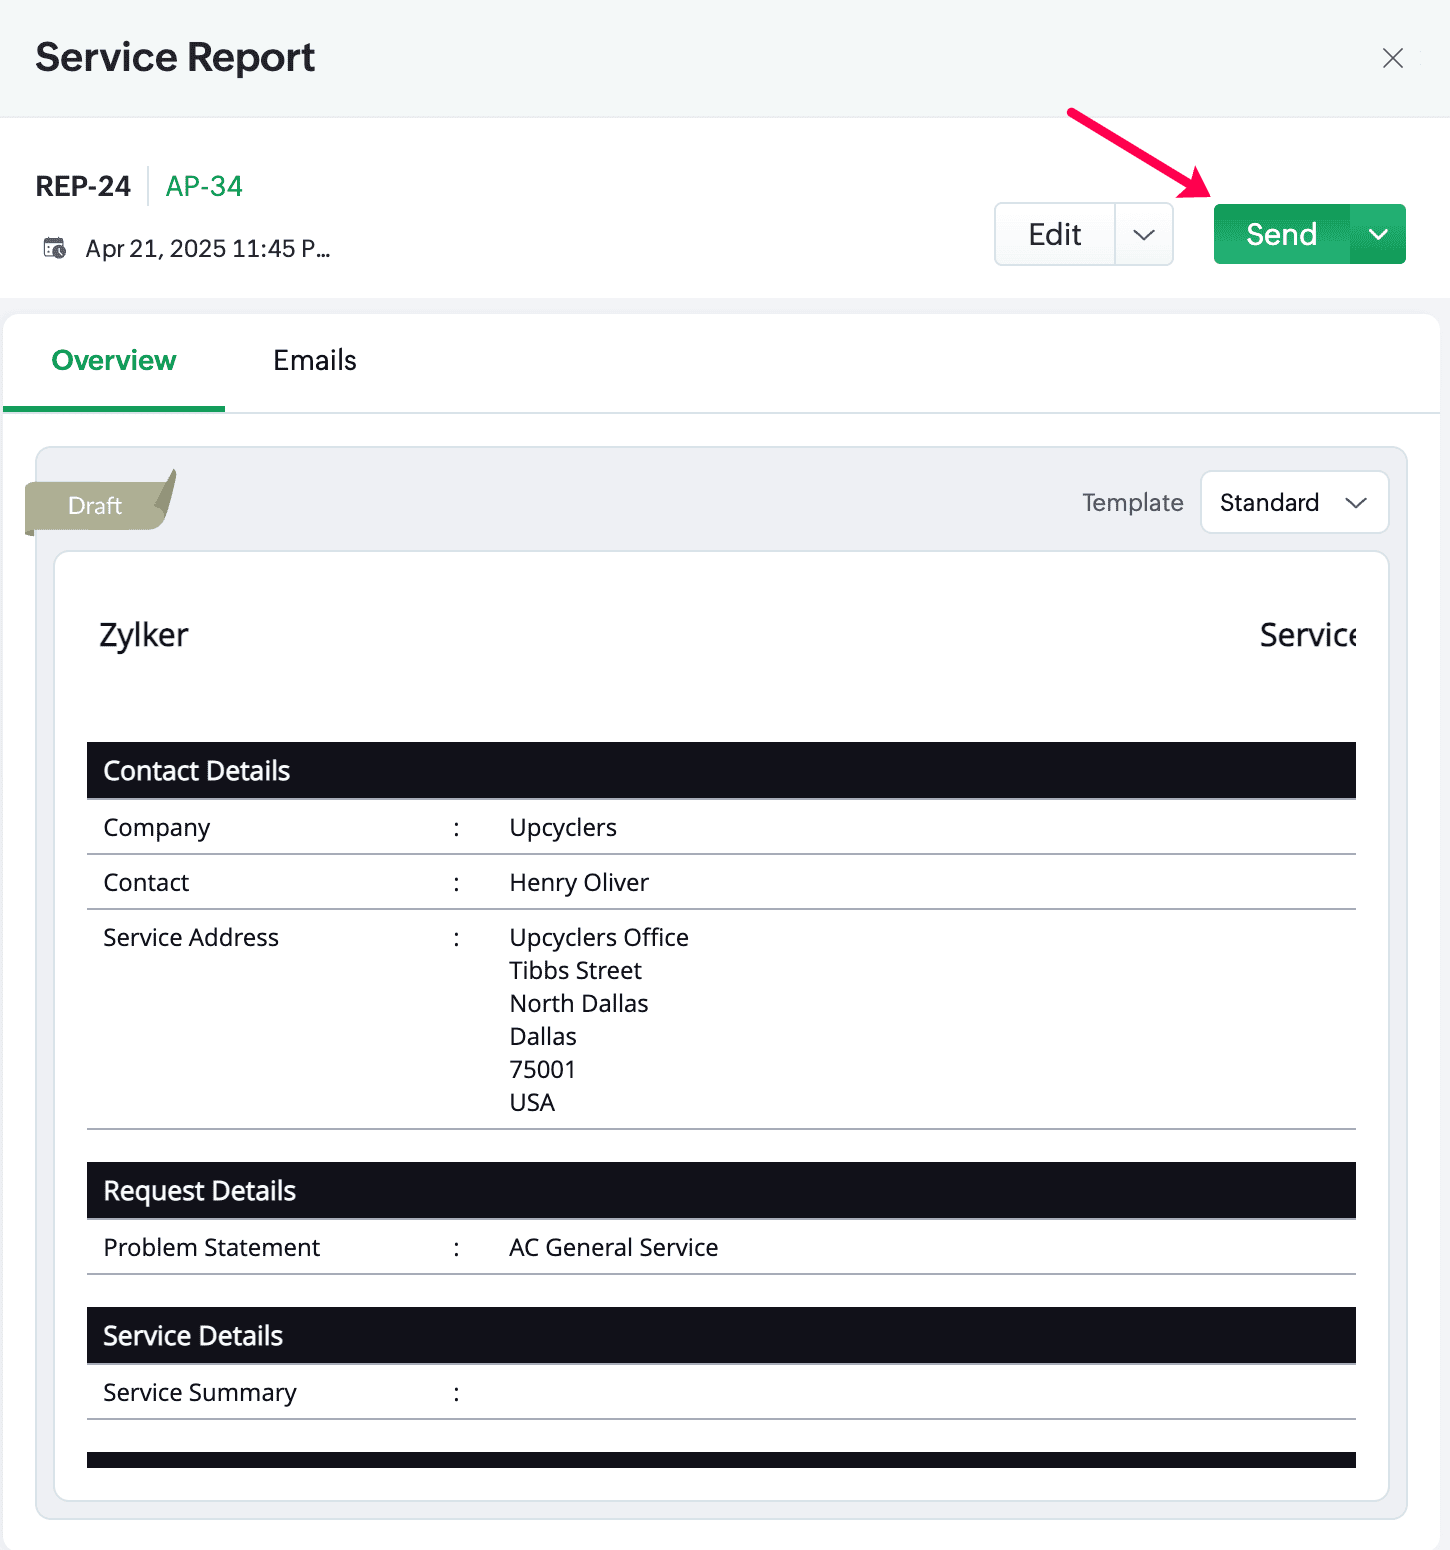Click the calendar clock icon

pos(54,248)
